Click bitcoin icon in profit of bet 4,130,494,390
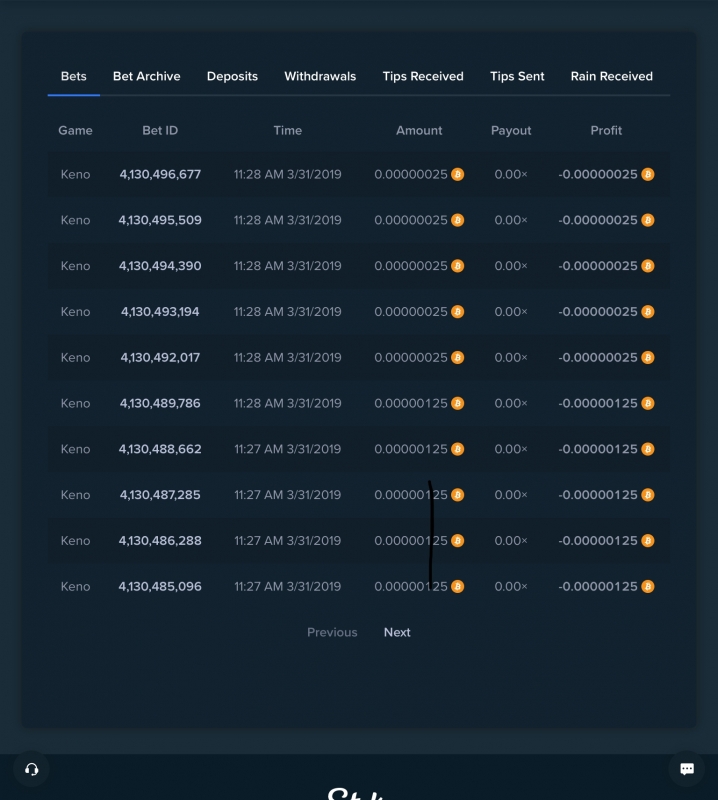 coord(648,266)
